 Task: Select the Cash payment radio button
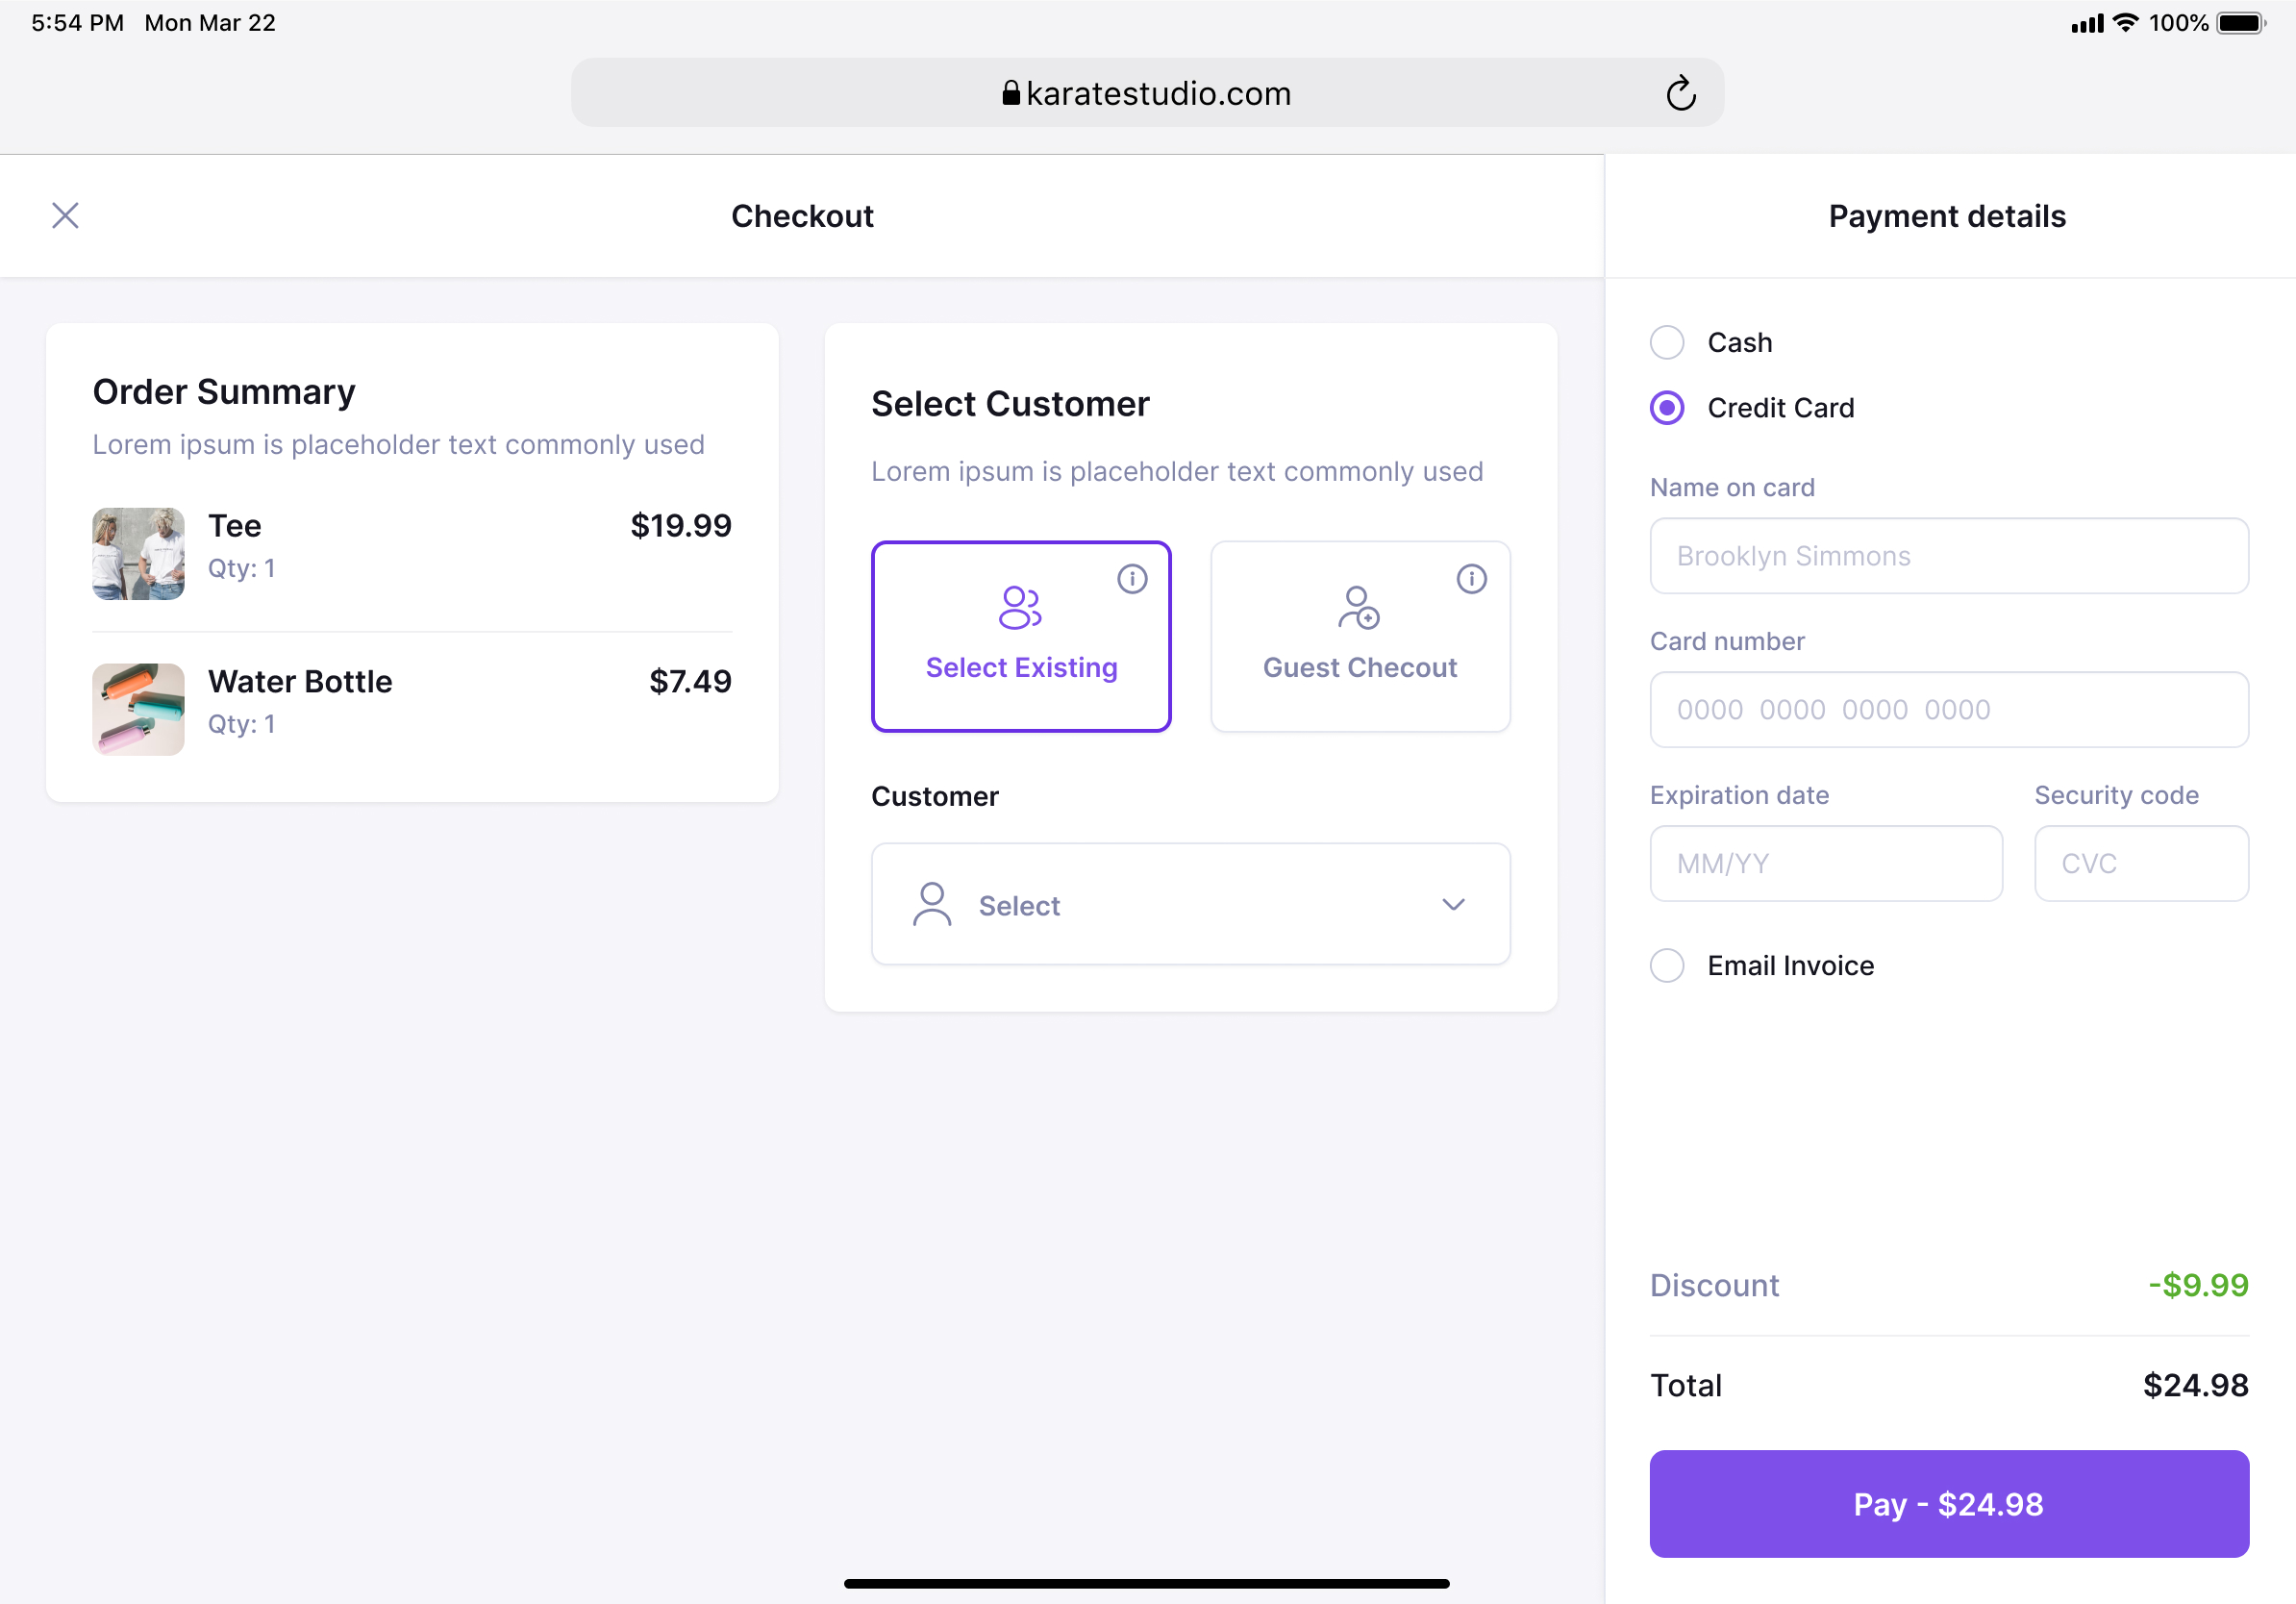(x=1667, y=342)
